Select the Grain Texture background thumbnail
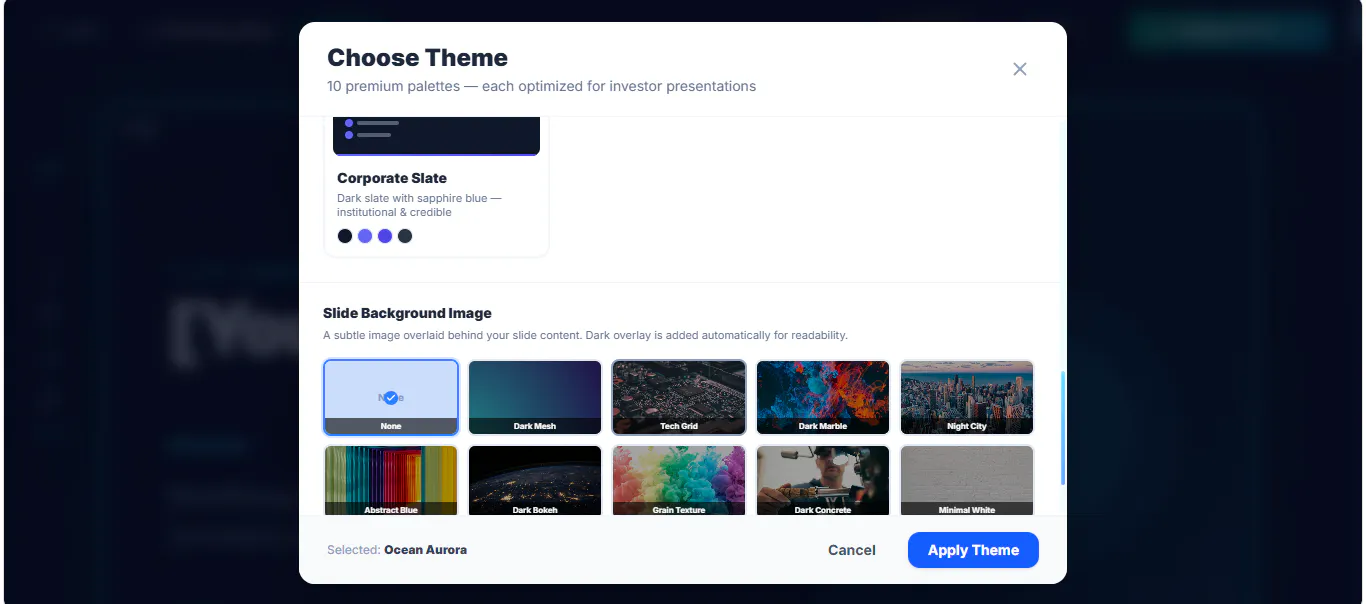 679,481
